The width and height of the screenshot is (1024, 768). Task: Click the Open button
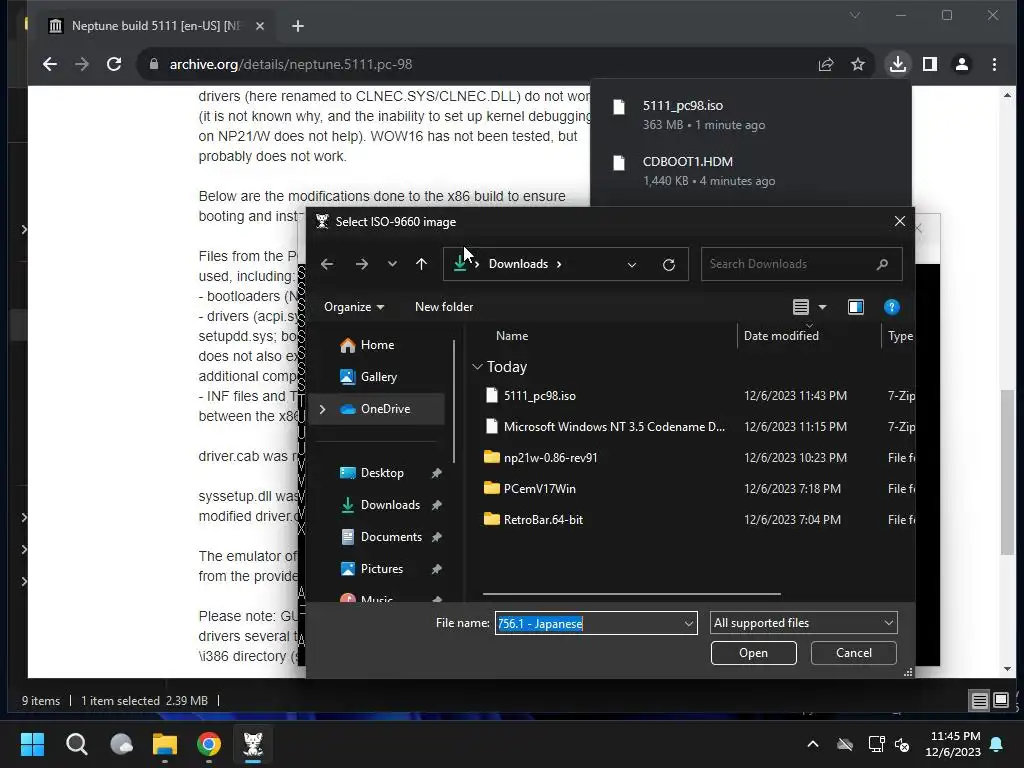(x=754, y=653)
